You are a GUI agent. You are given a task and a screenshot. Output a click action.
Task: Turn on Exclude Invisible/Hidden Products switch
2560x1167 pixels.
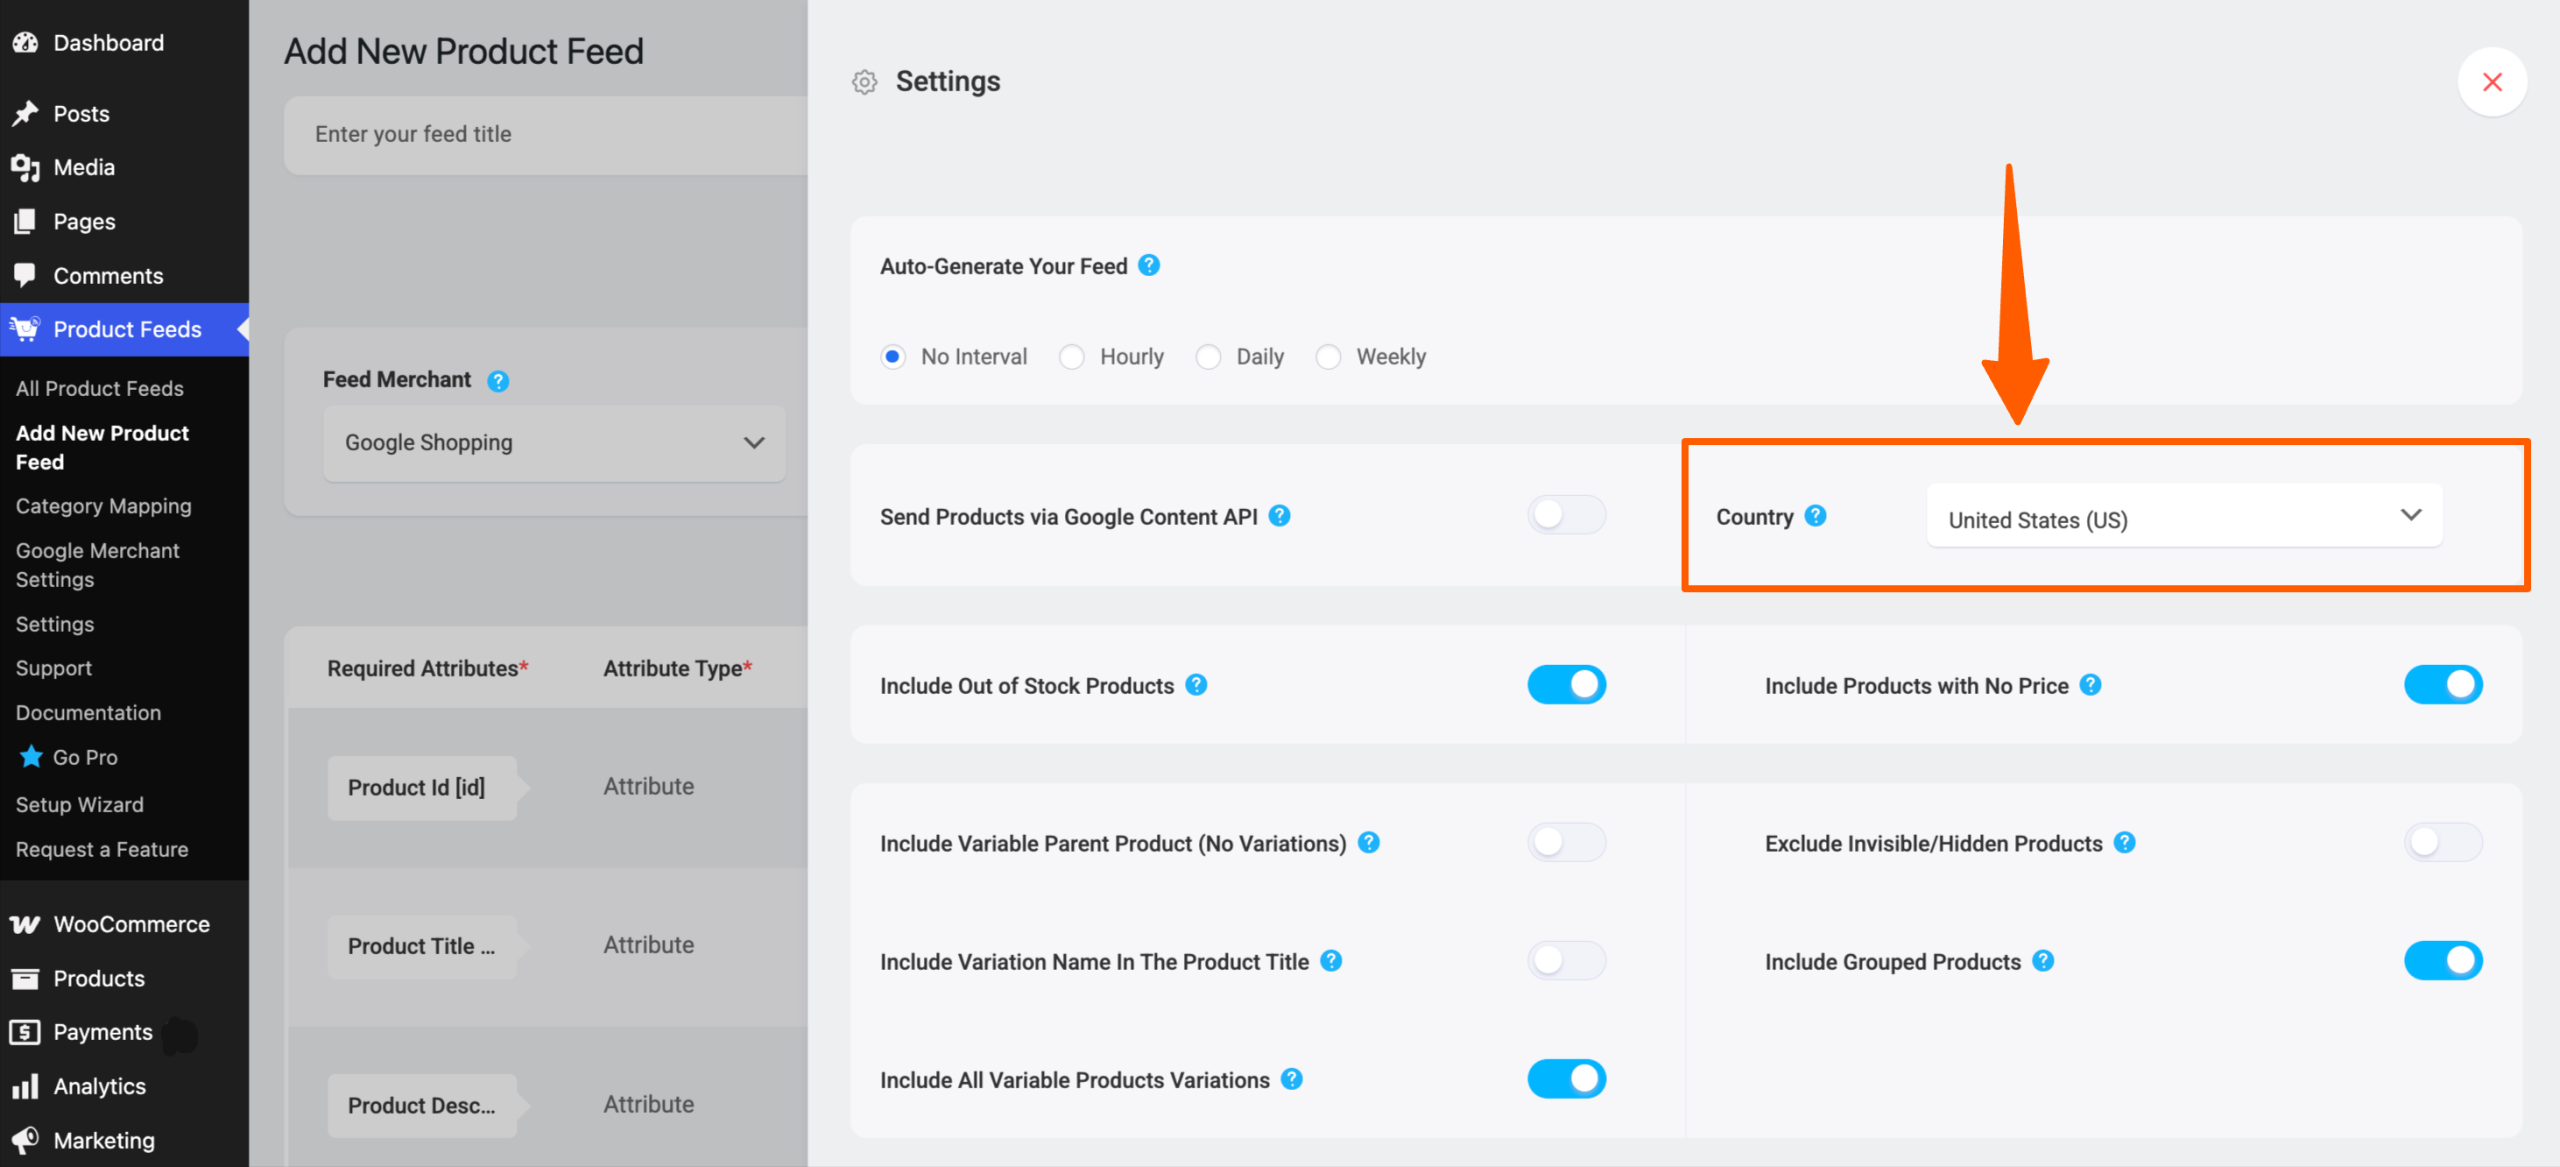[2442, 843]
